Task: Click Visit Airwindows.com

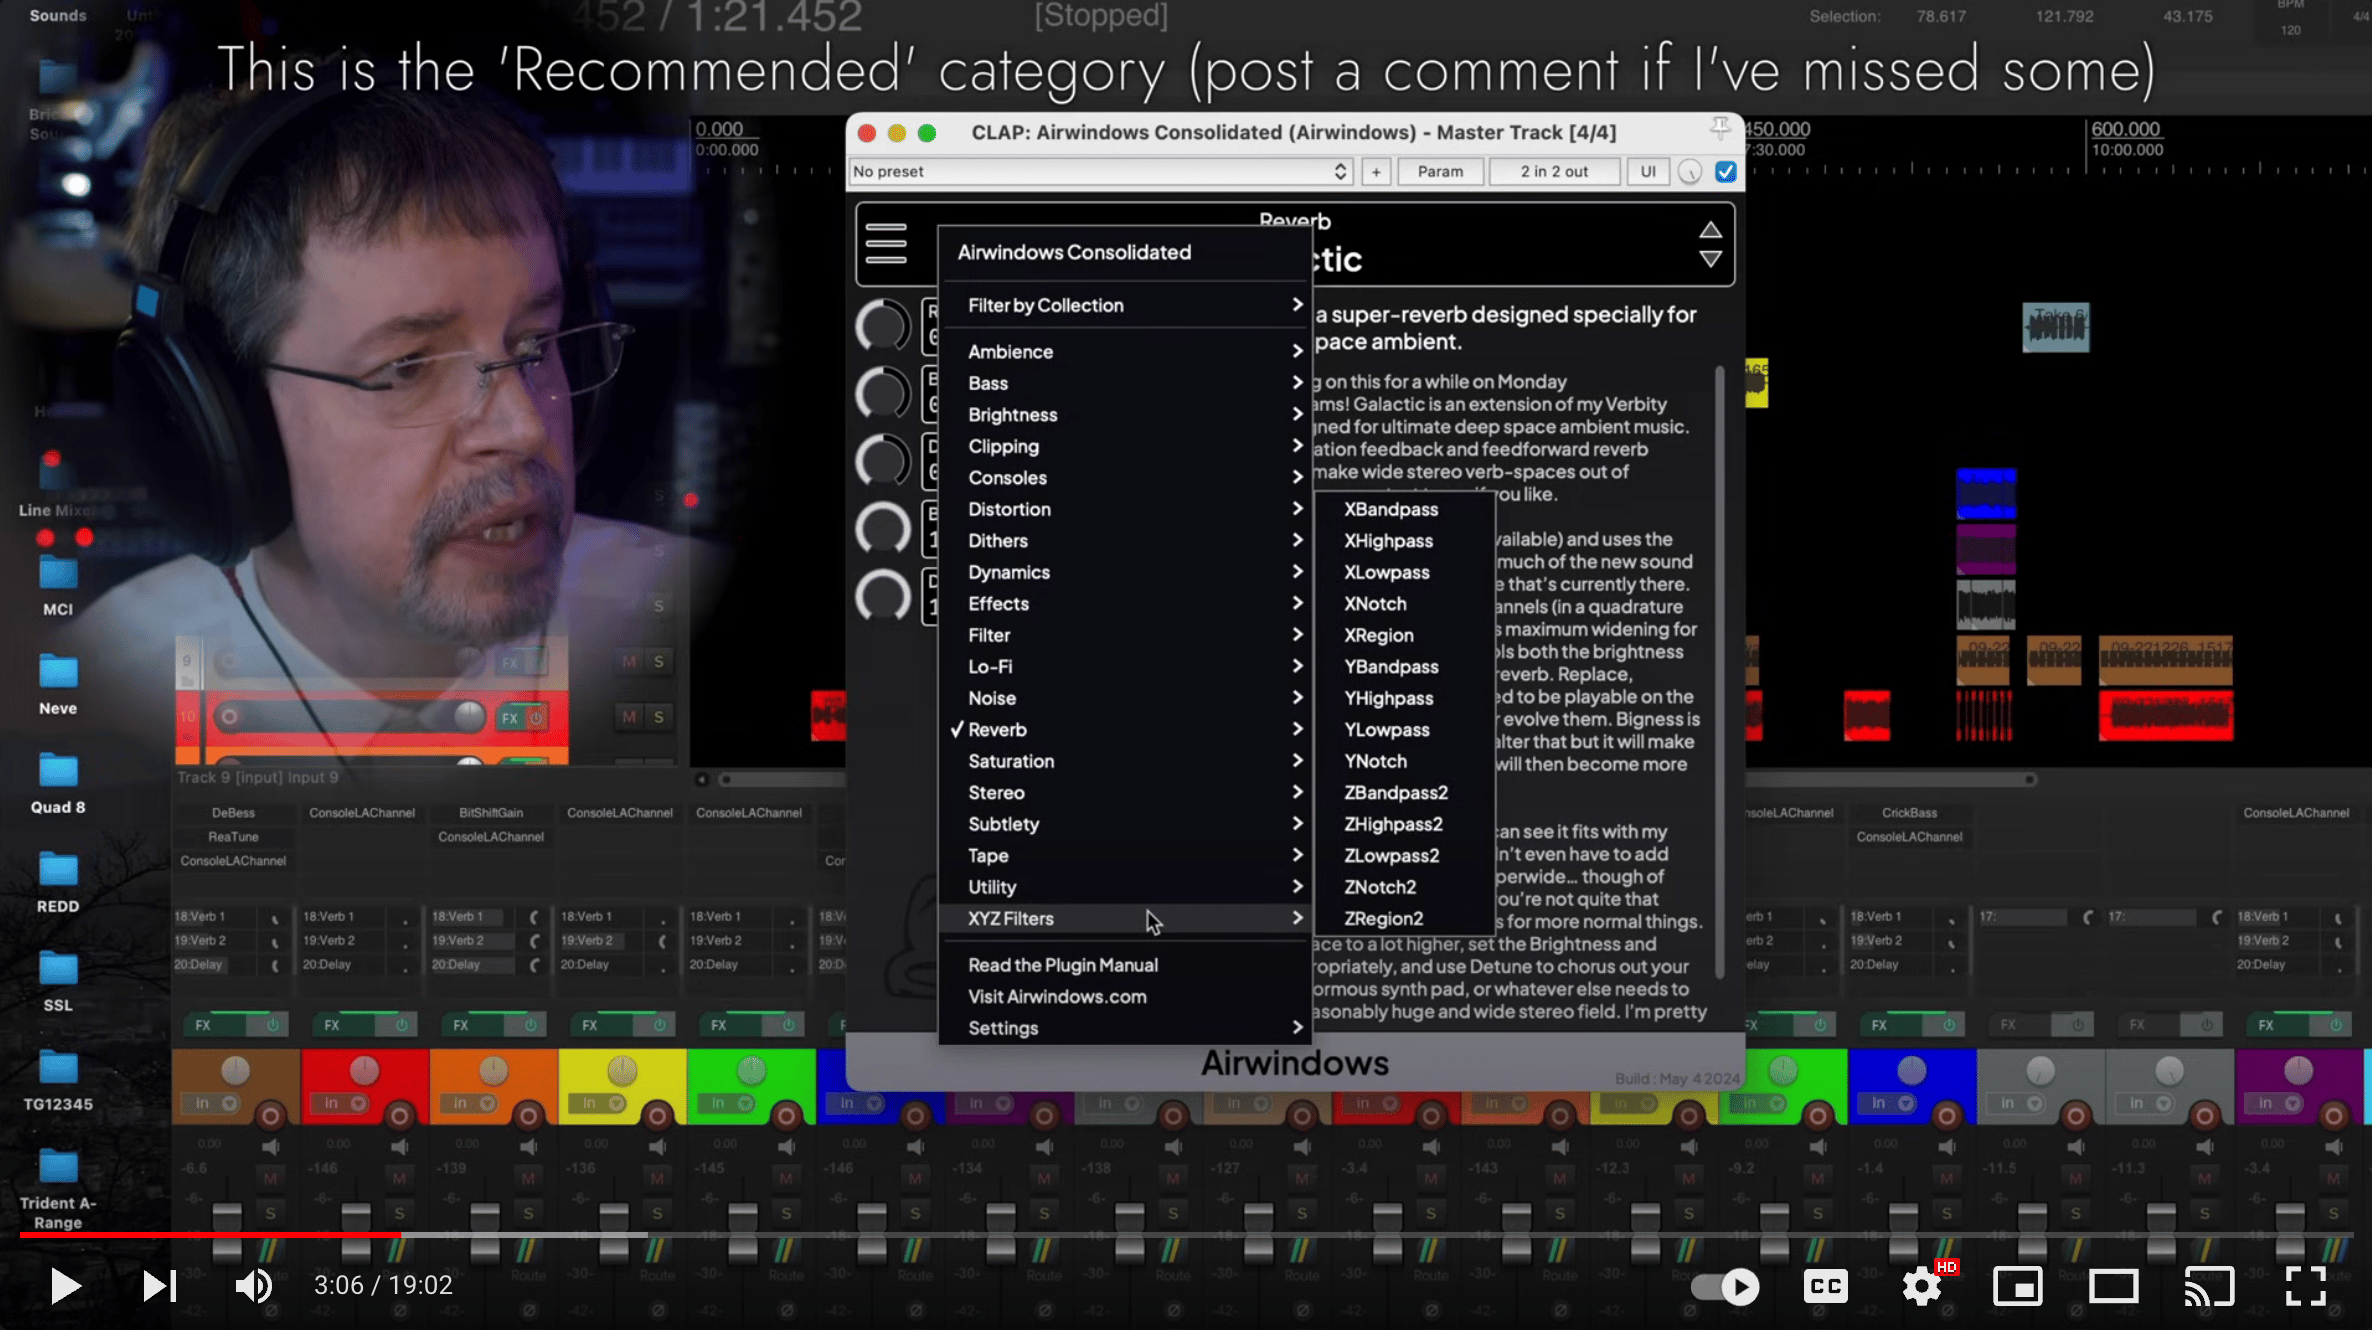Action: (1125, 996)
